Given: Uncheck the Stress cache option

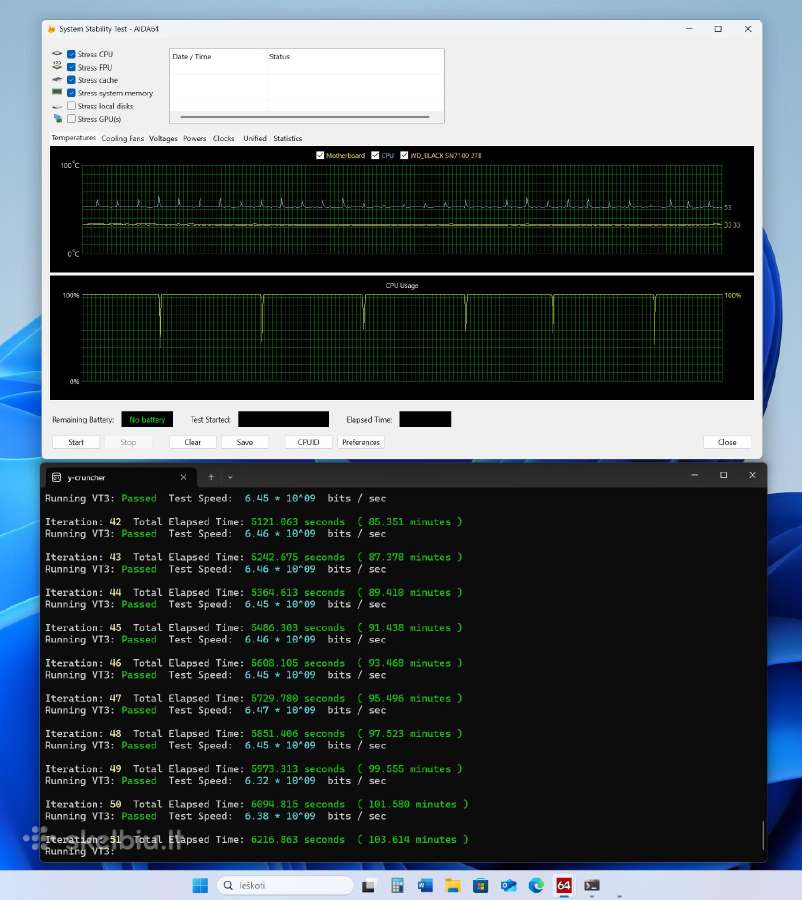Looking at the screenshot, I should [71, 80].
